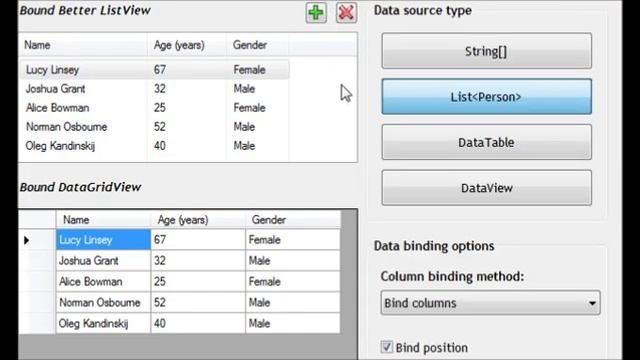
Task: Click Female cell in Alice Bowman grid row
Action: tap(293, 282)
